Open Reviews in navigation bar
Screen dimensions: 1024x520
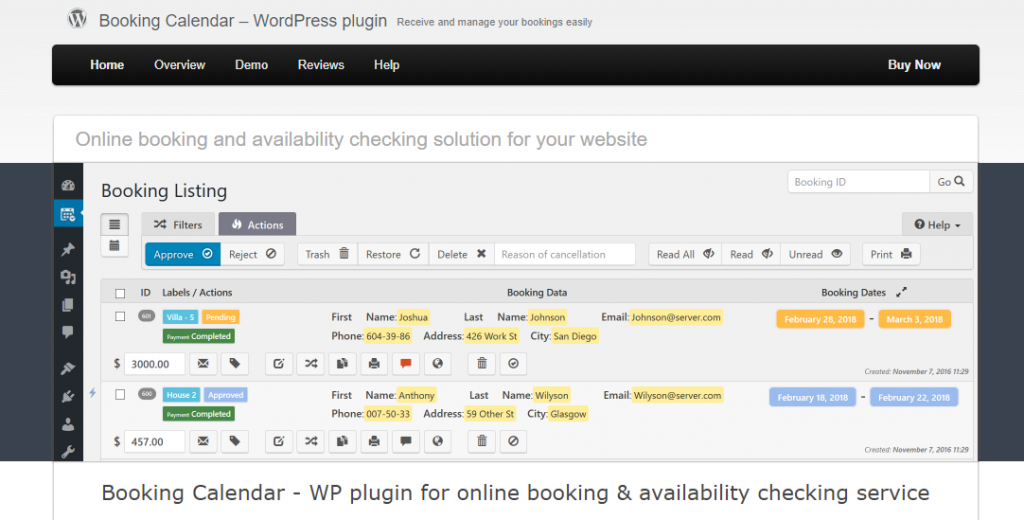coord(321,65)
